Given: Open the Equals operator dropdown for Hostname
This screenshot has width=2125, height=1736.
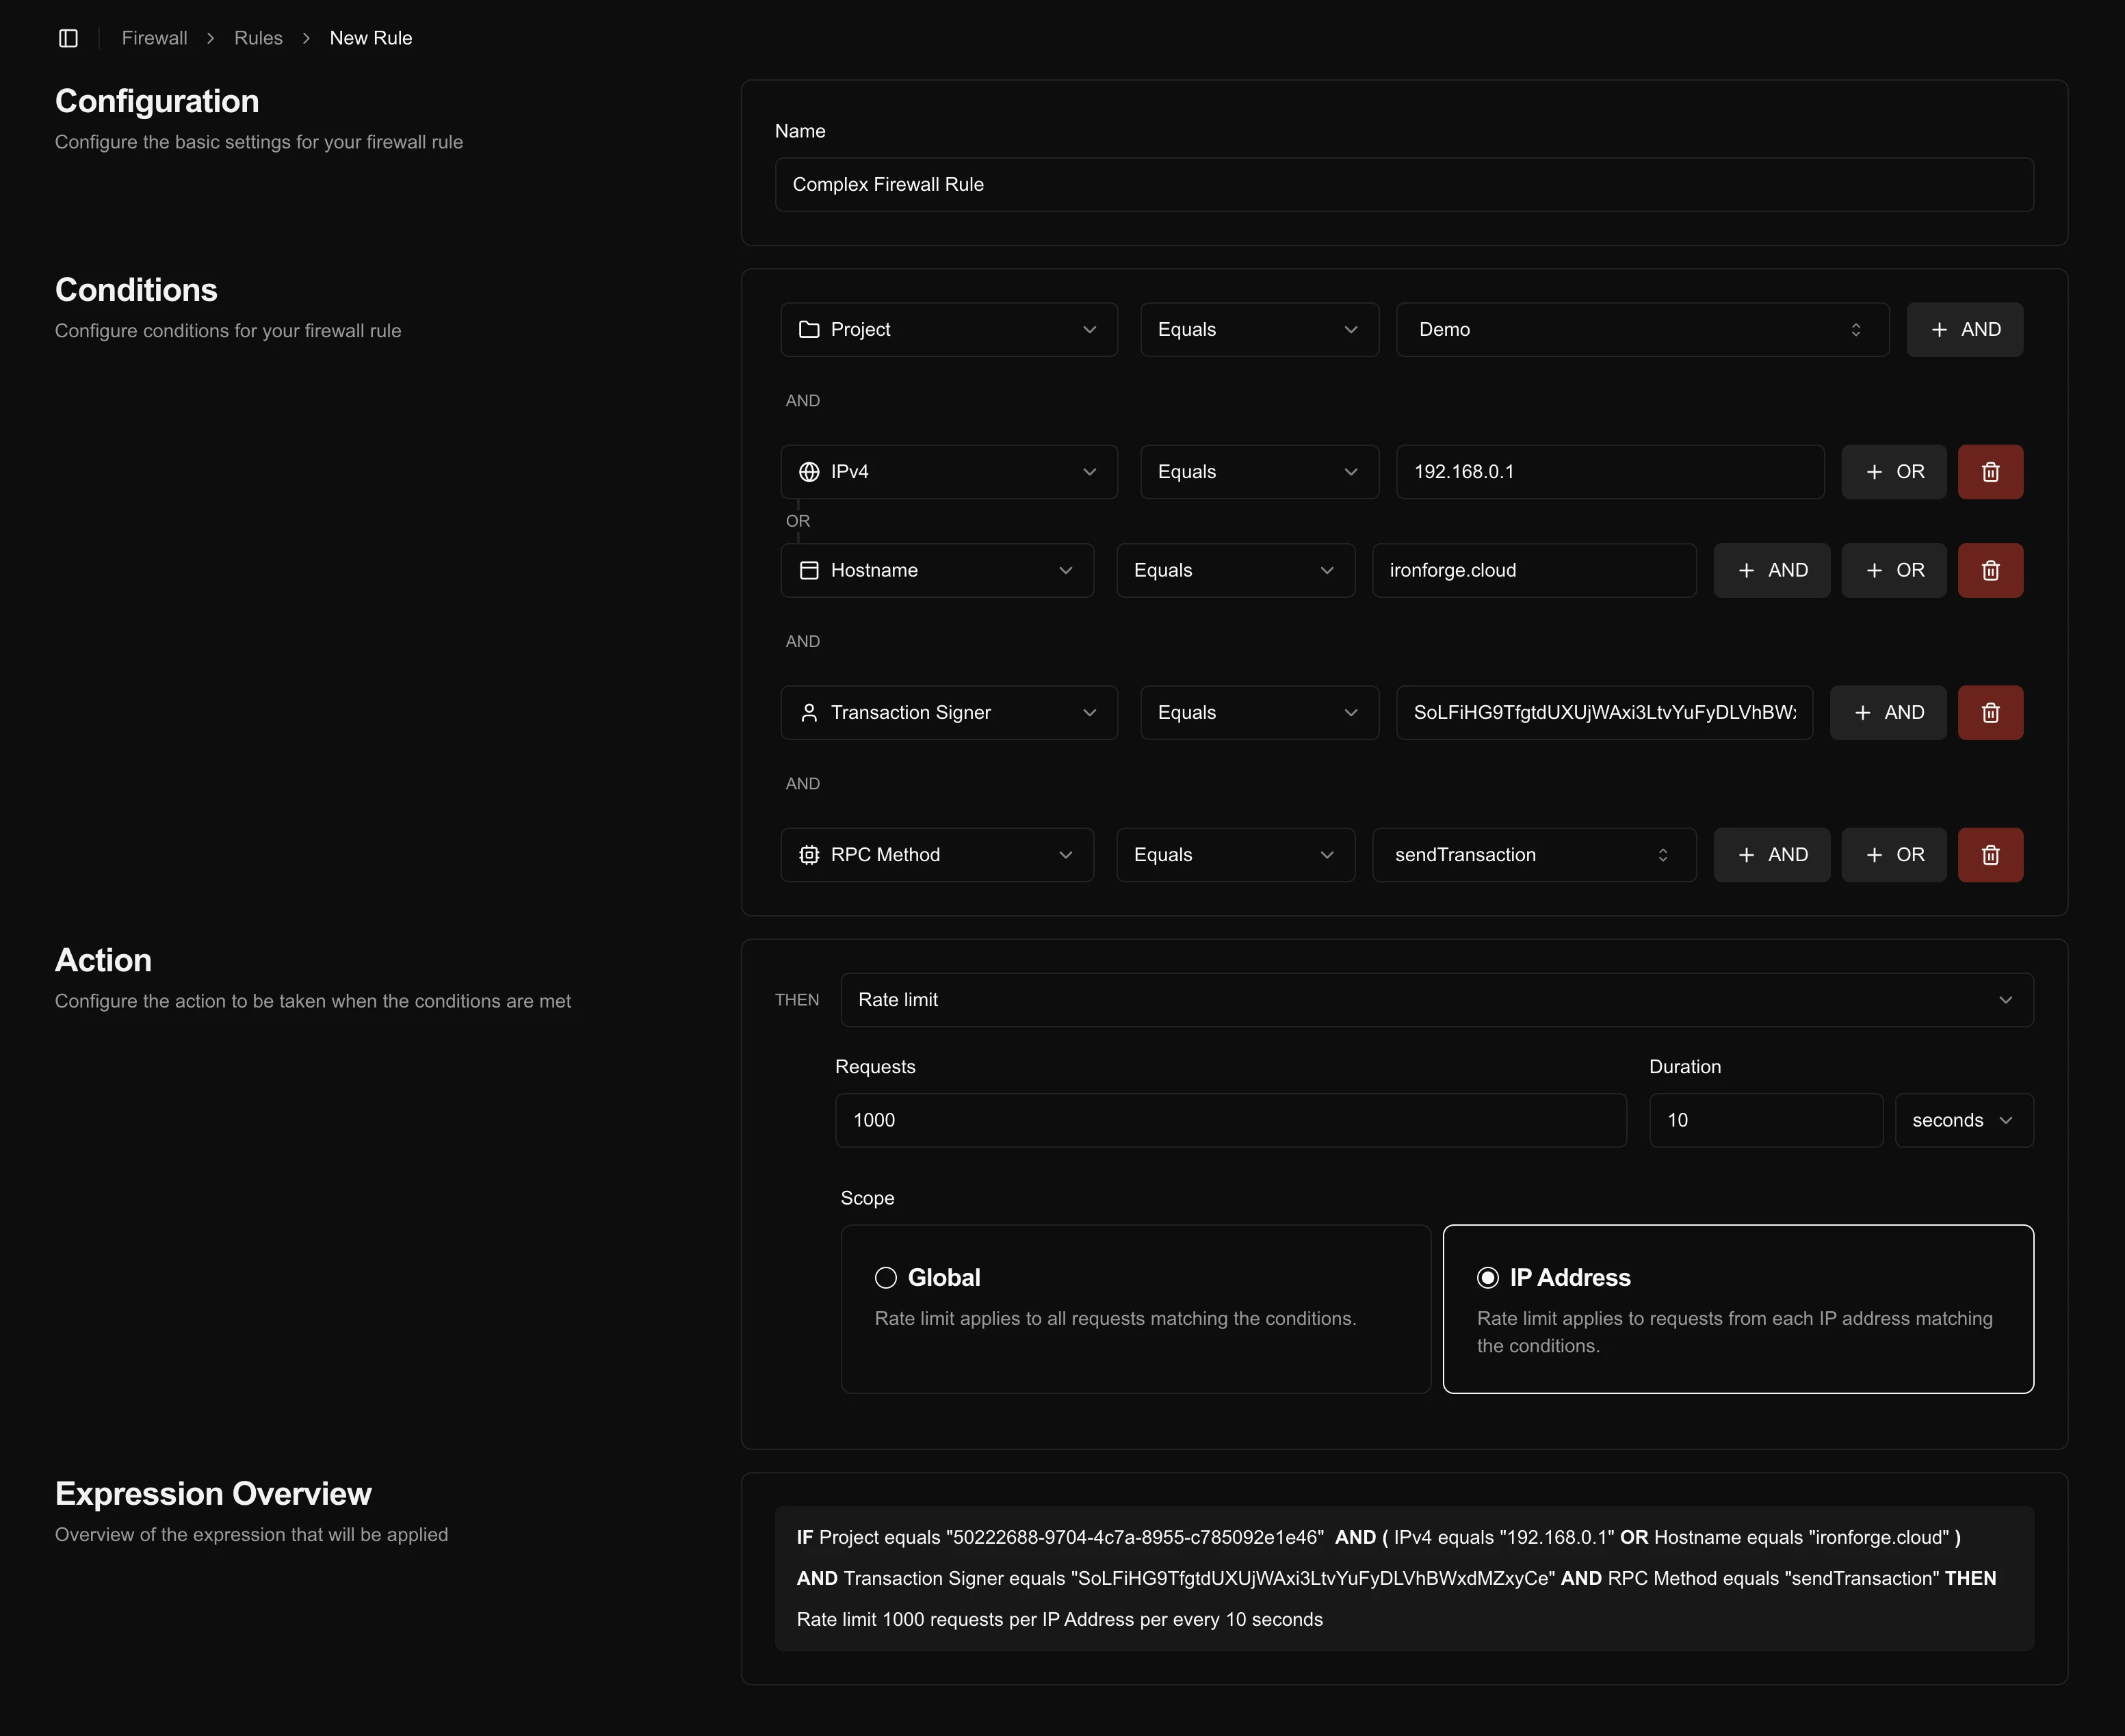Looking at the screenshot, I should [1235, 570].
